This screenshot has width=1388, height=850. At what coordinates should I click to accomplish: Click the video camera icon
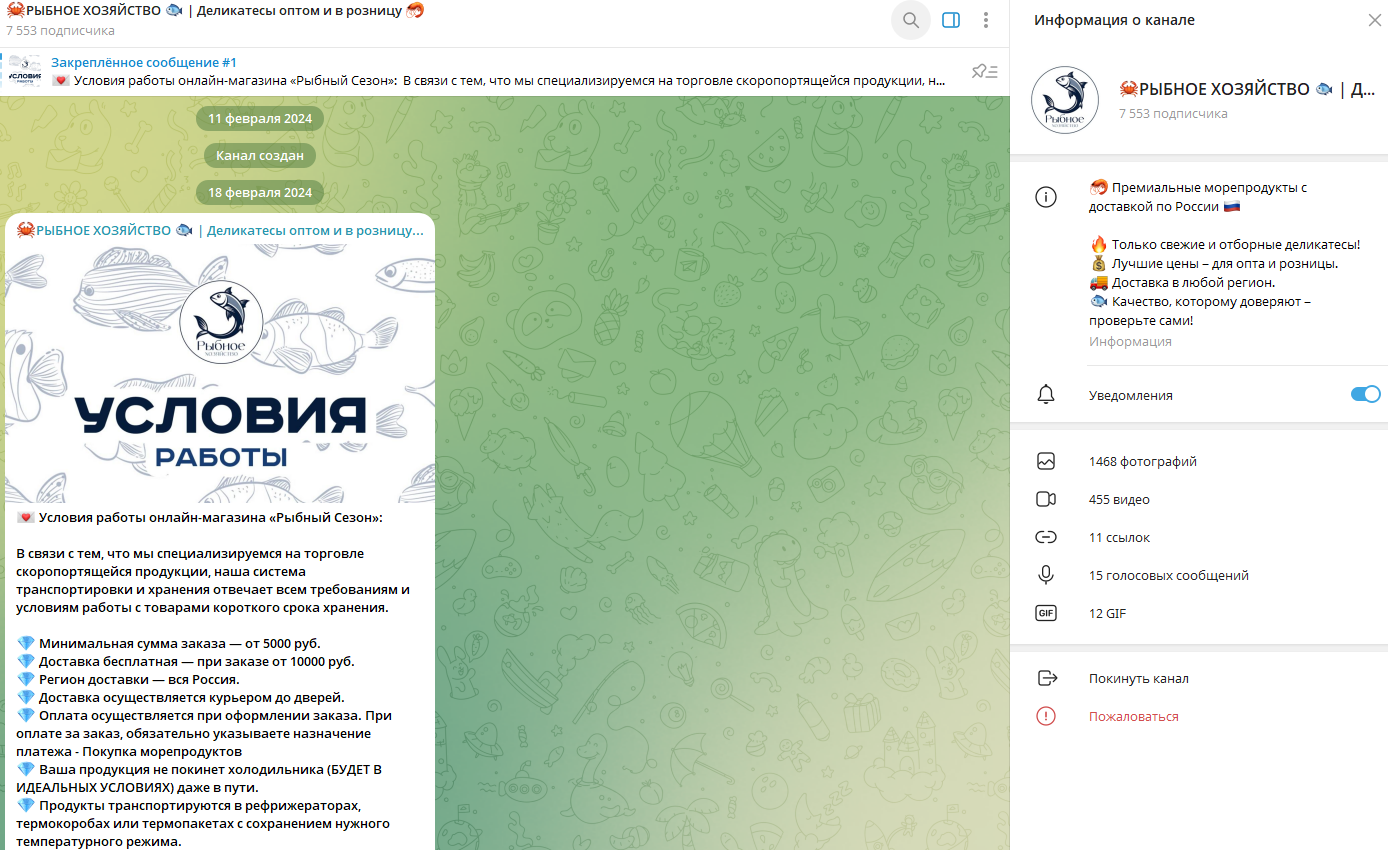[x=1046, y=499]
